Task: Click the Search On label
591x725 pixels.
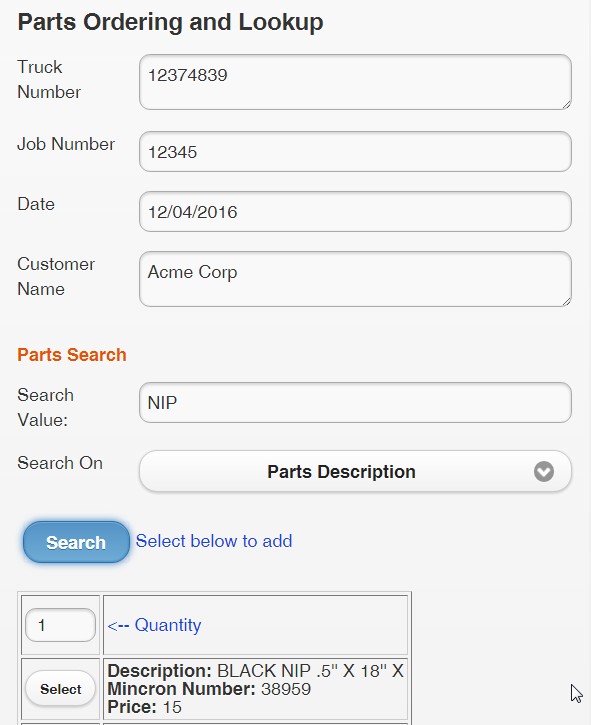Action: (60, 463)
